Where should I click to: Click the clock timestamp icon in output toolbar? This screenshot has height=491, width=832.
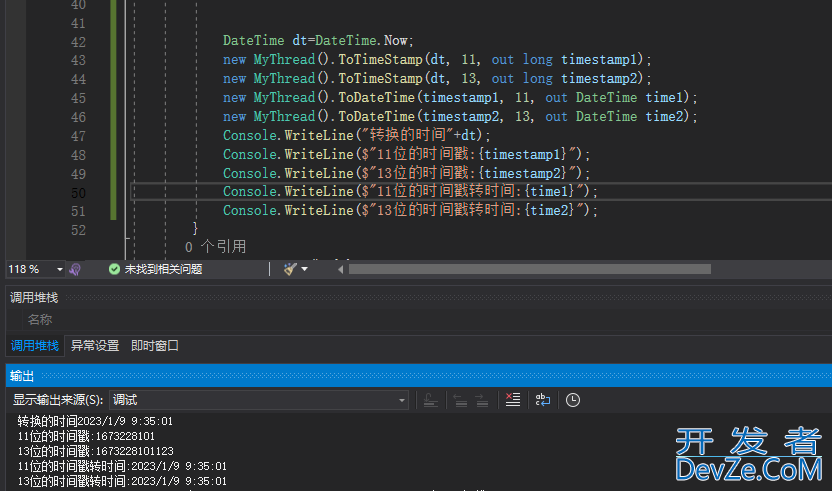(x=573, y=400)
